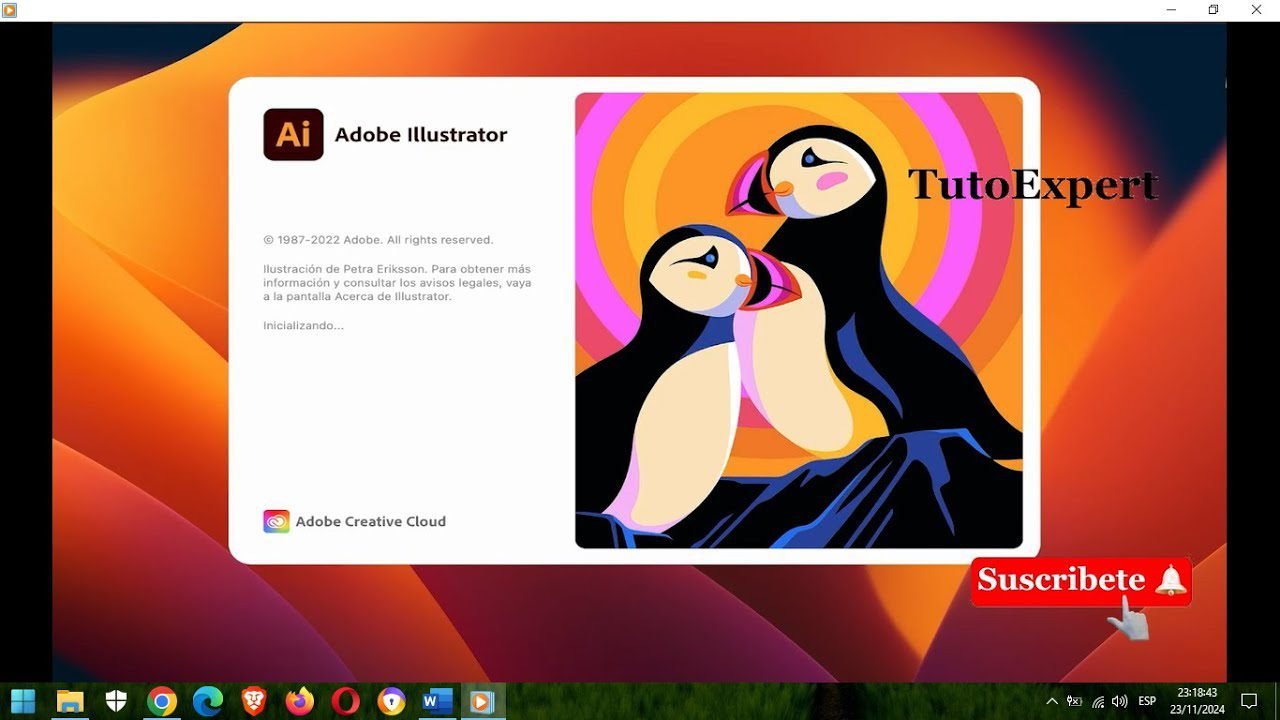
Task: Click the Start menu button
Action: pyautogui.click(x=21, y=700)
